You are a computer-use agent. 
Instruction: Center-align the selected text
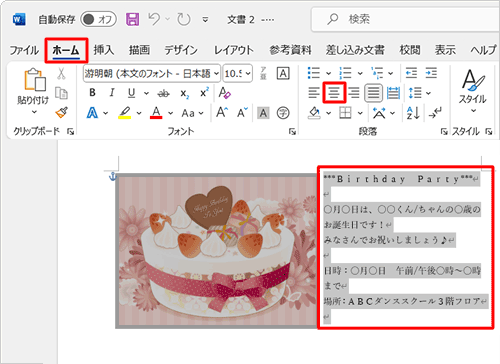334,93
